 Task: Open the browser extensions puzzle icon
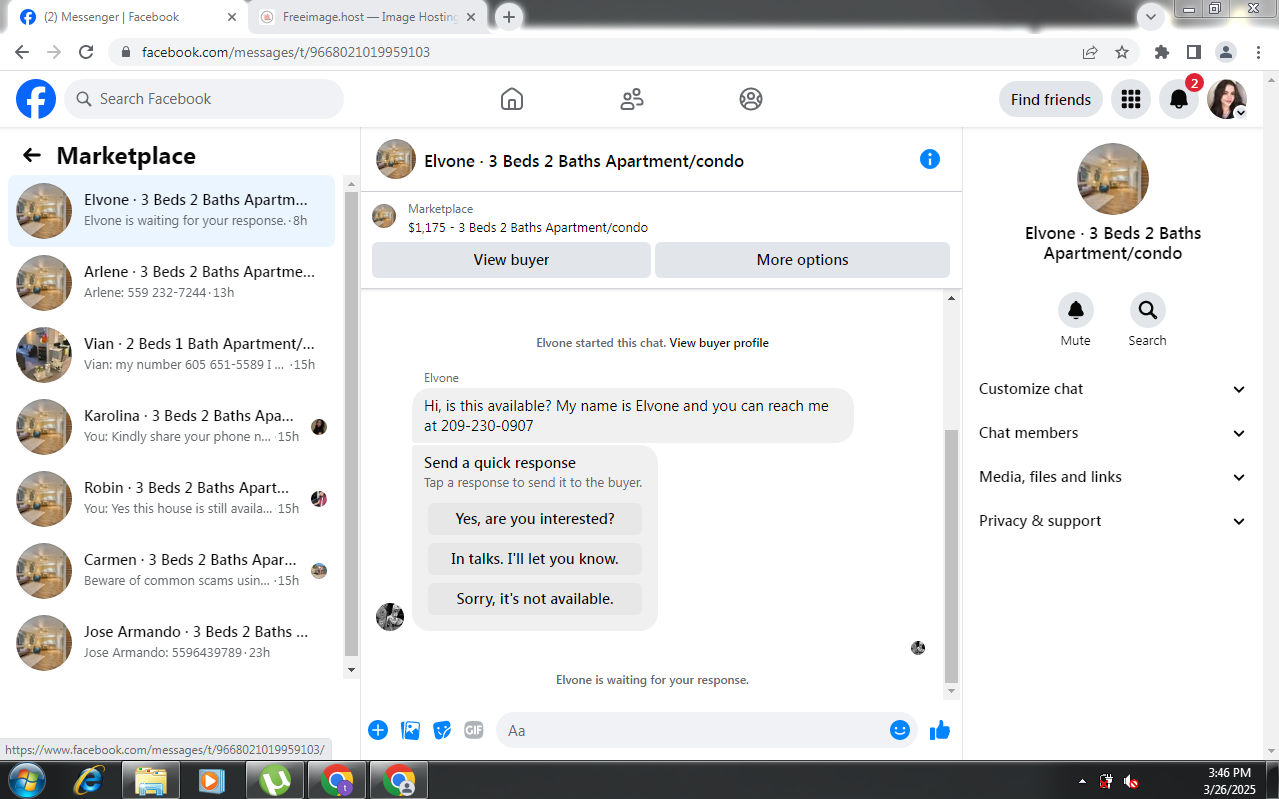click(1161, 52)
